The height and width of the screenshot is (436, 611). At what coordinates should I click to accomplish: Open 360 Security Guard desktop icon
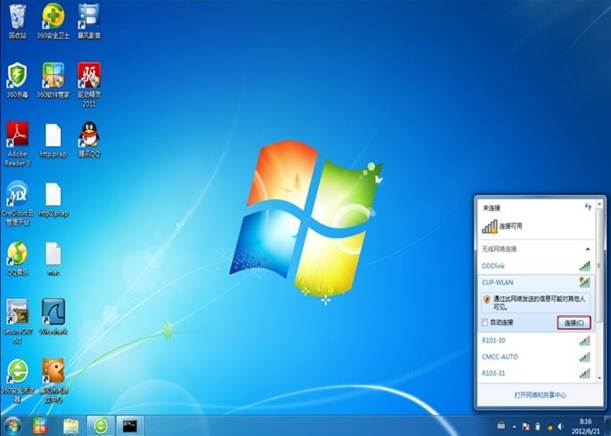coord(52,17)
